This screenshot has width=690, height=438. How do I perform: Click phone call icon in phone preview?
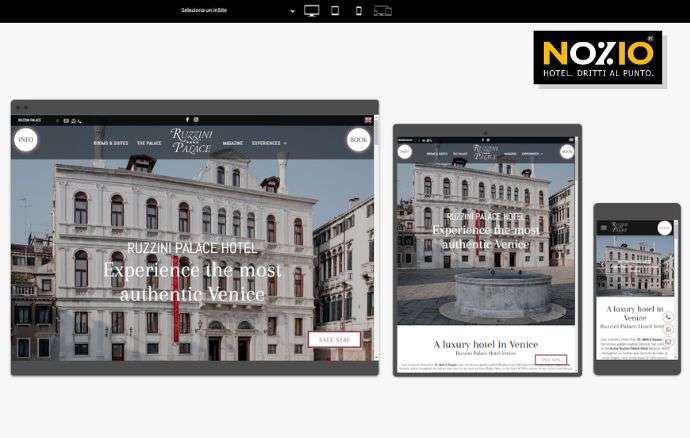pos(668,317)
